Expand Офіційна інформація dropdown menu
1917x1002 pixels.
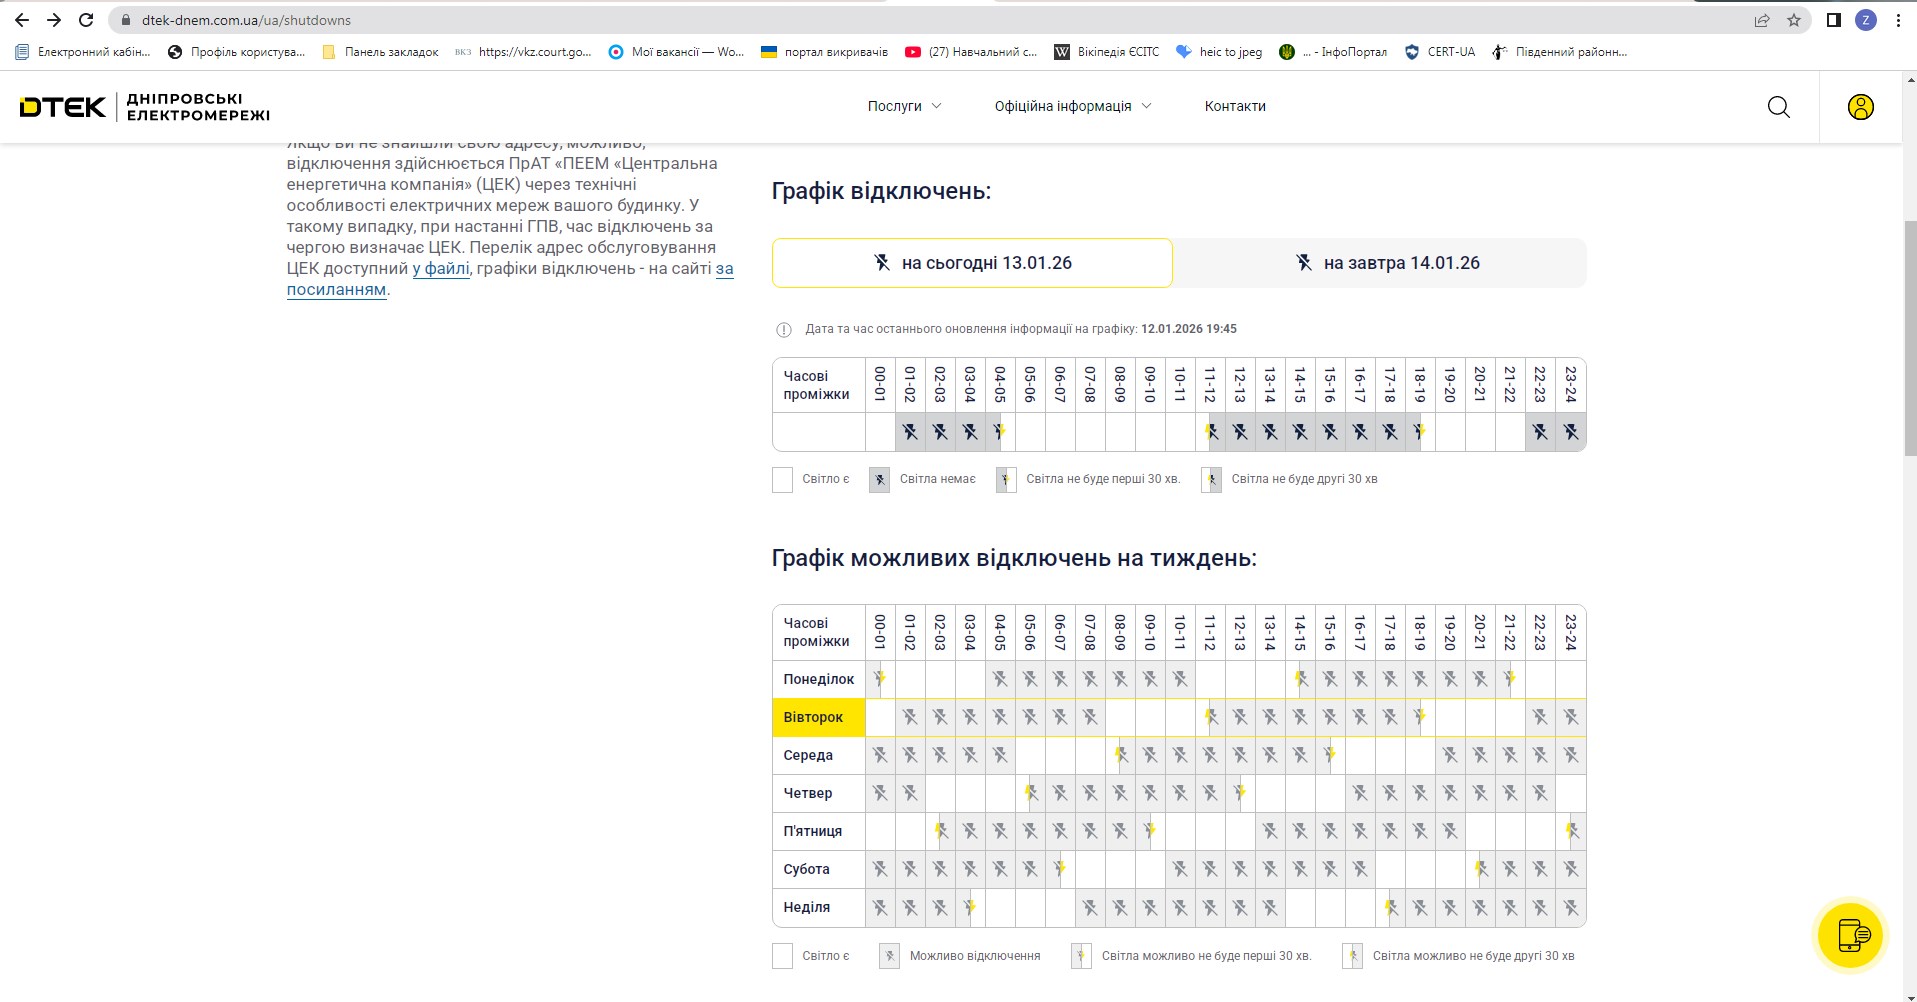pos(1072,106)
